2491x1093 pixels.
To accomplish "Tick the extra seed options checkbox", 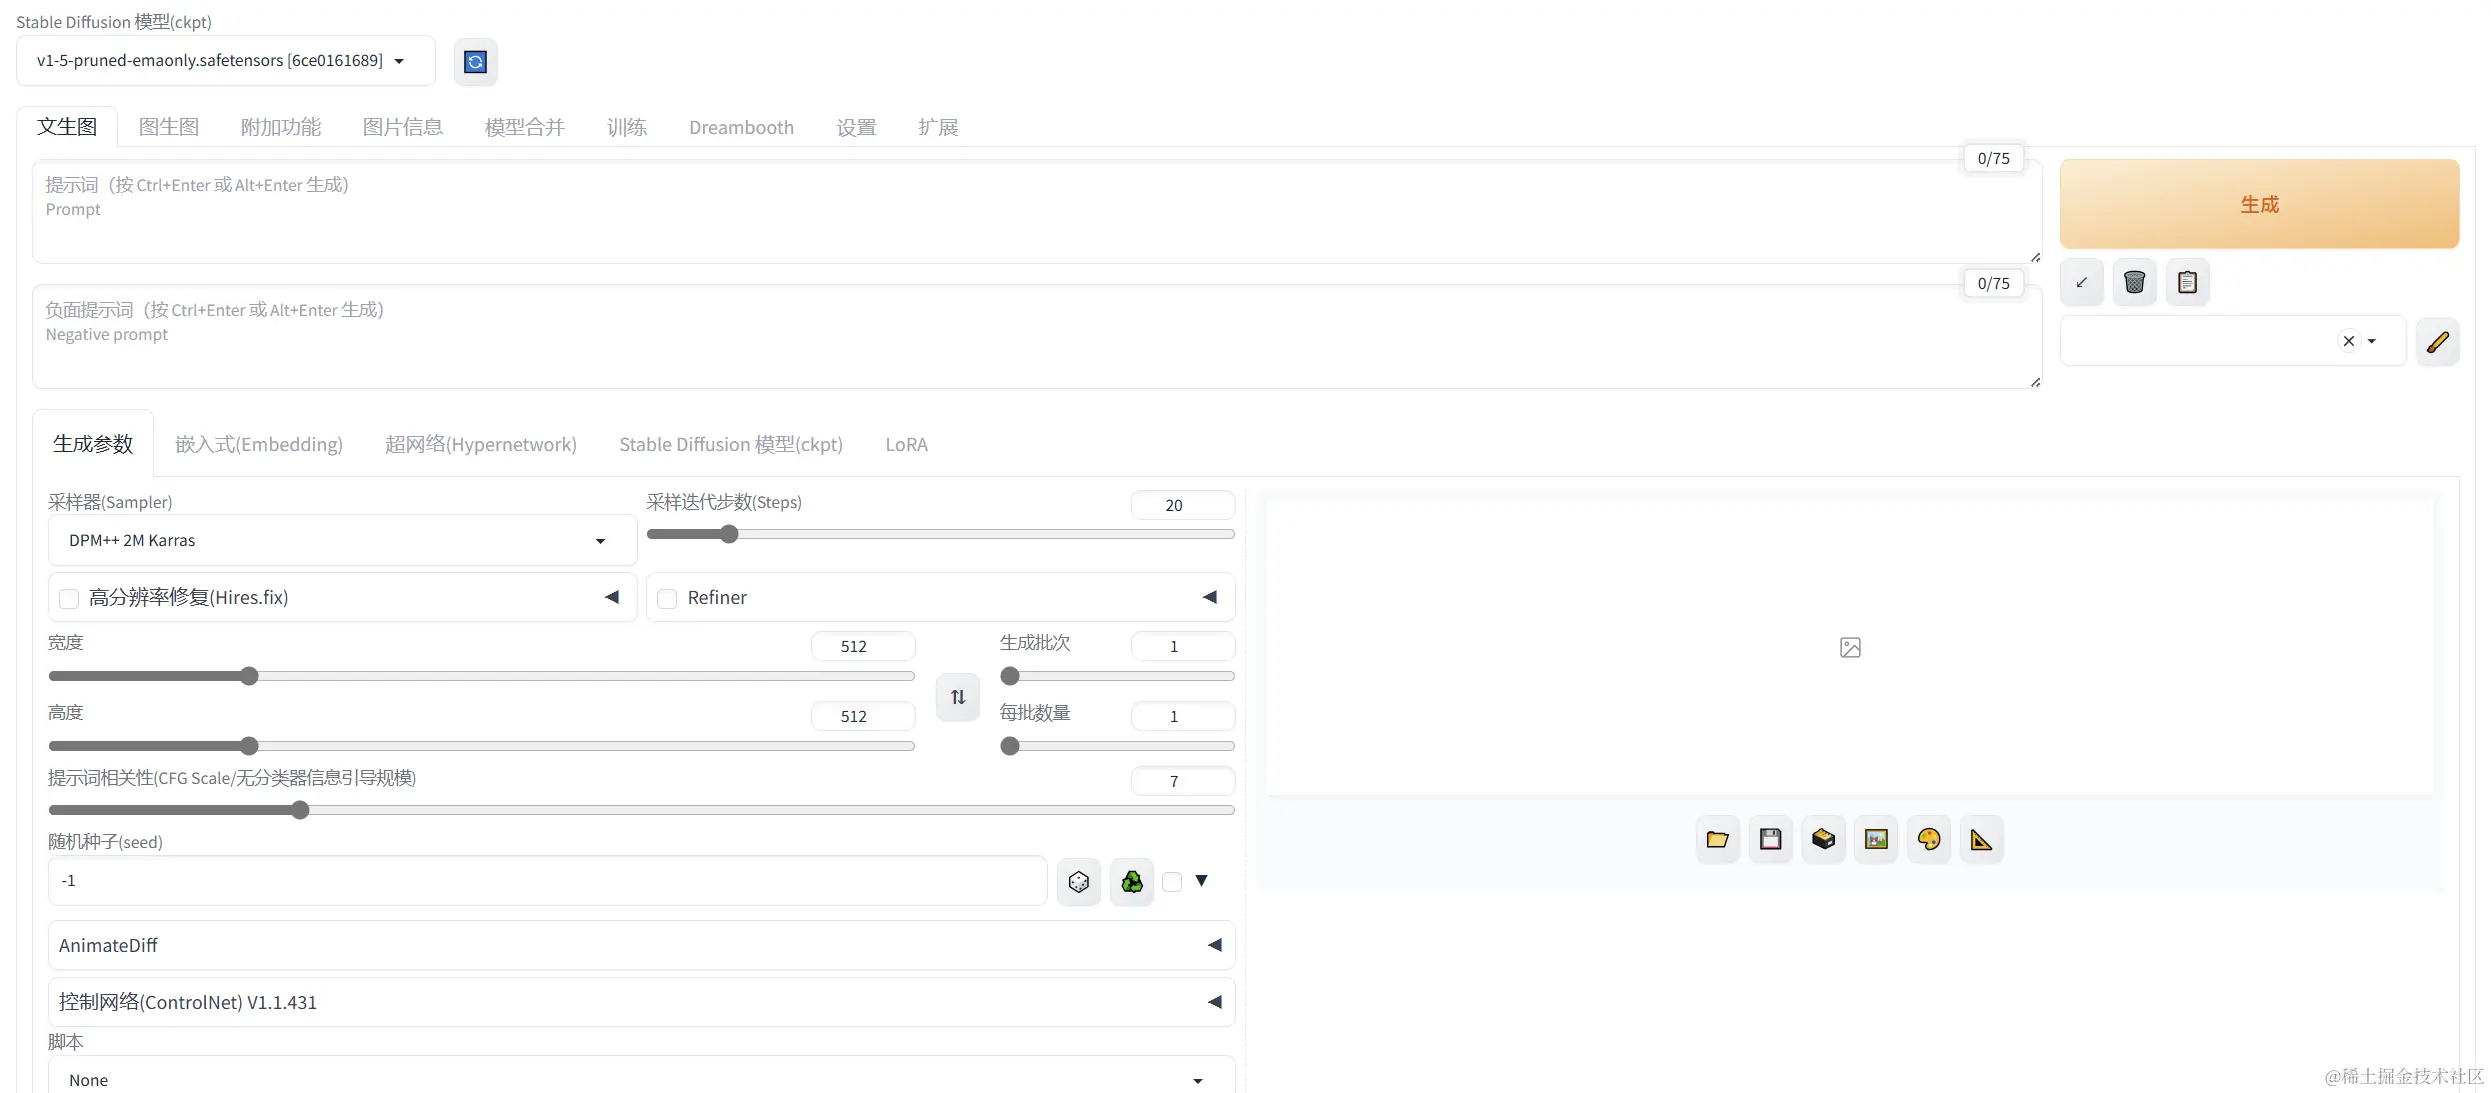I will (x=1172, y=882).
